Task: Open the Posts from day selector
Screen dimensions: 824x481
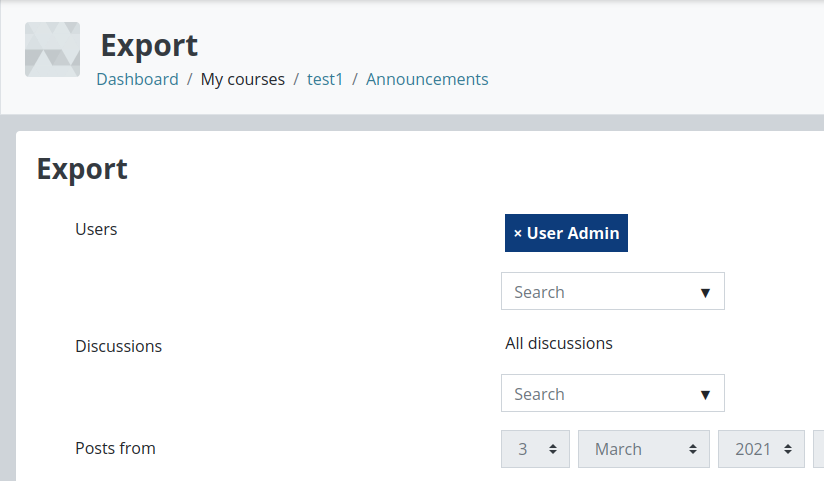Action: tap(535, 449)
